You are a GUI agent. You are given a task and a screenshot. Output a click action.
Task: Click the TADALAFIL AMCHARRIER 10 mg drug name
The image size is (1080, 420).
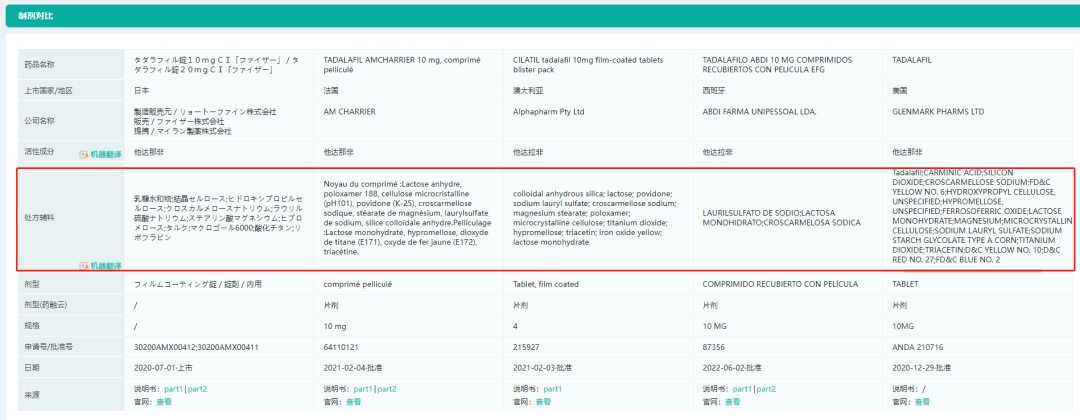(x=402, y=65)
